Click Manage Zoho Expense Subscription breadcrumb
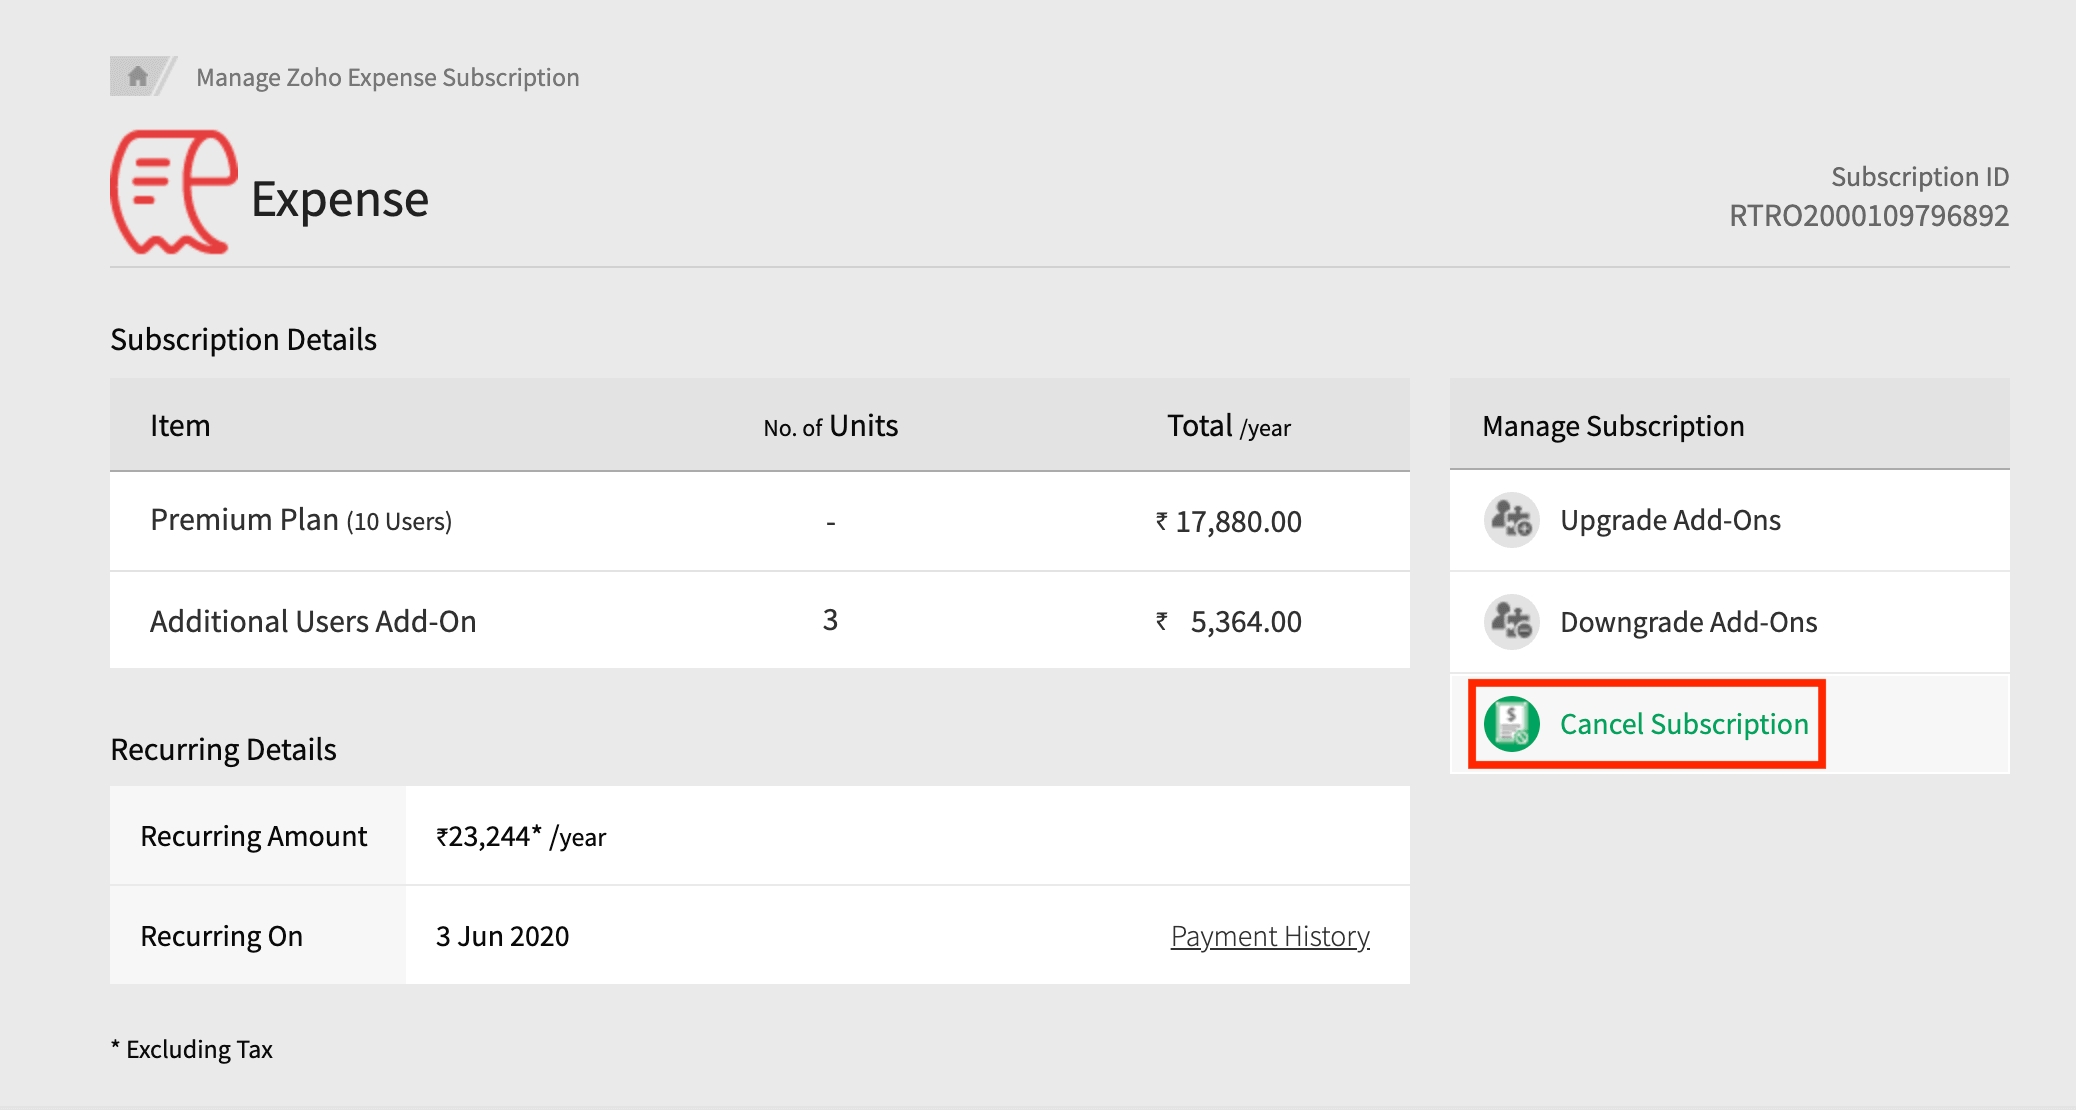Viewport: 2076px width, 1110px height. pos(388,77)
